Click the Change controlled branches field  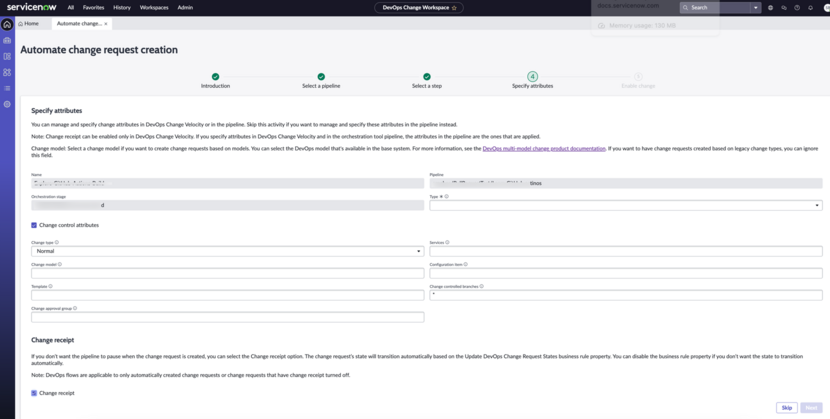(626, 295)
